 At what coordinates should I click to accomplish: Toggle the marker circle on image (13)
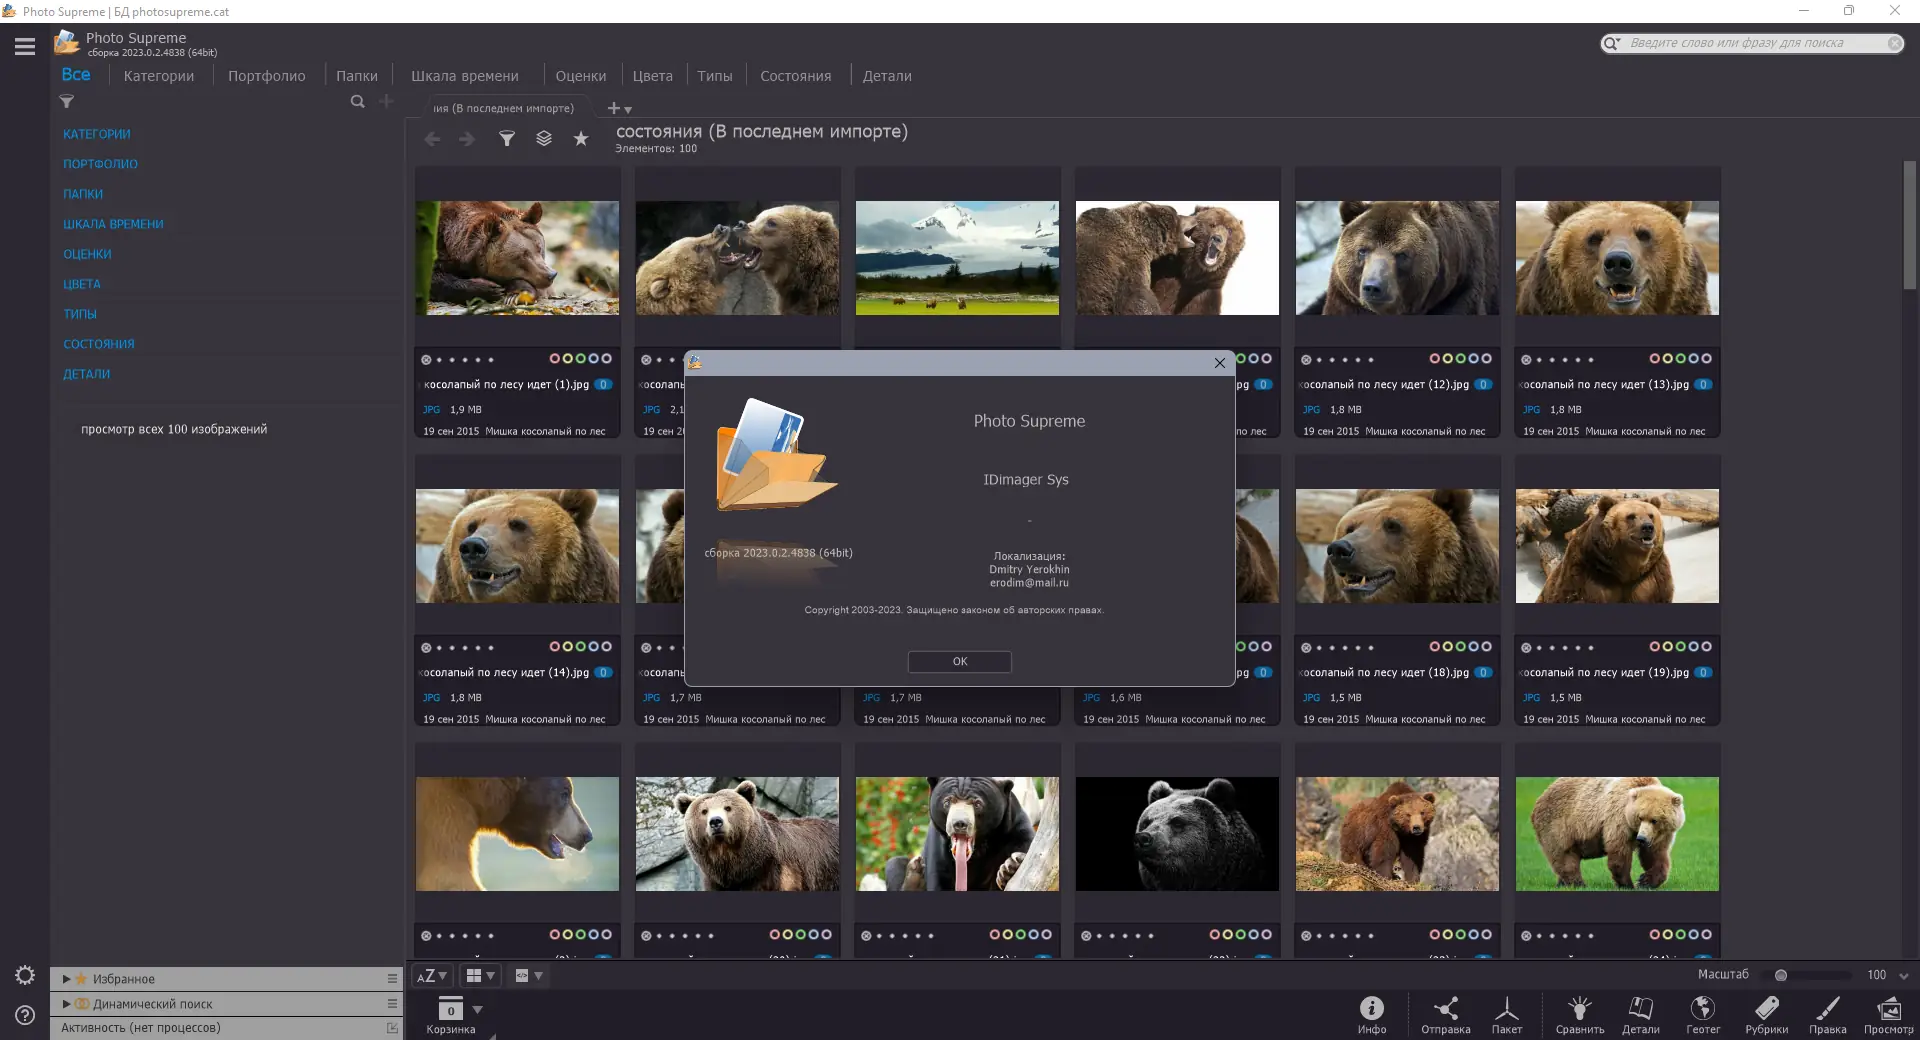coord(1526,360)
